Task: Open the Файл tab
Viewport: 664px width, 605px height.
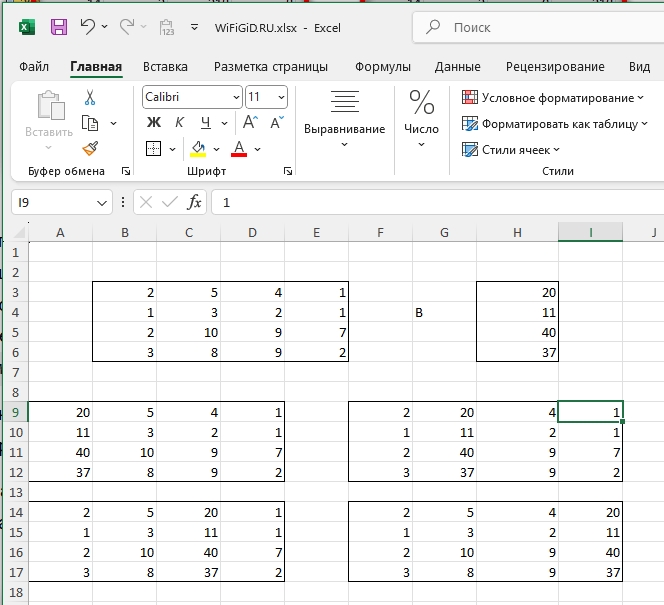Action: 34,66
